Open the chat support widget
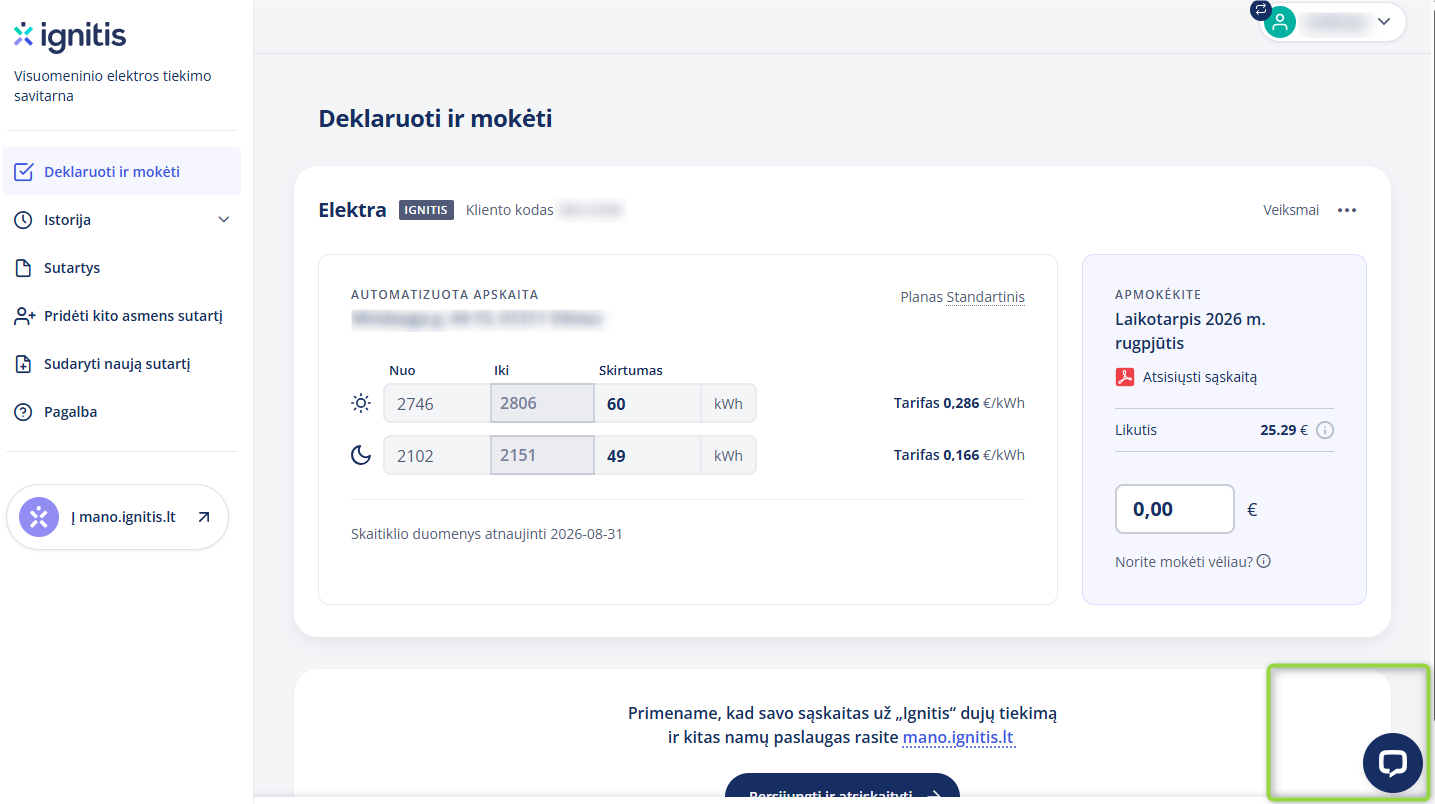The height and width of the screenshot is (804, 1435). tap(1393, 764)
